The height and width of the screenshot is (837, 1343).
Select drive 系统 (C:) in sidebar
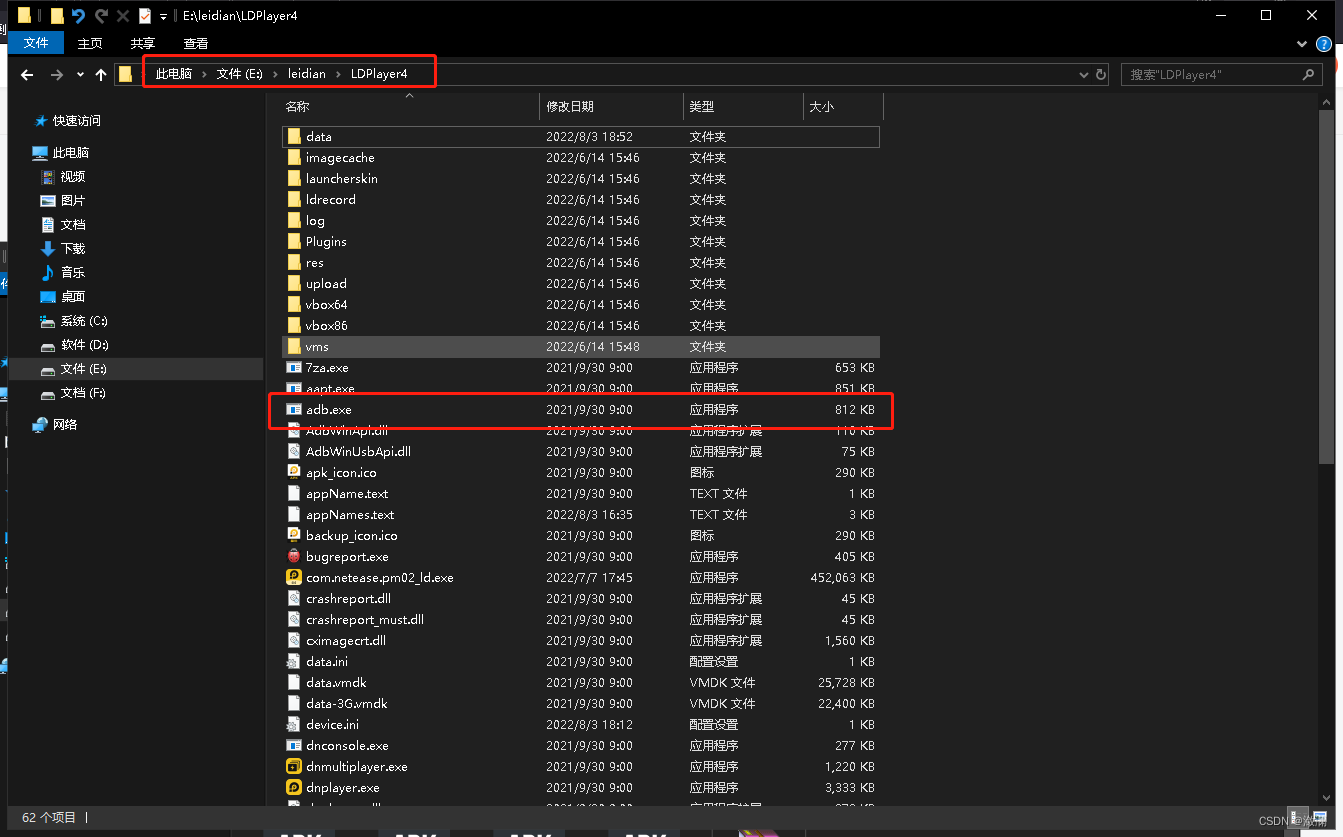pos(84,321)
